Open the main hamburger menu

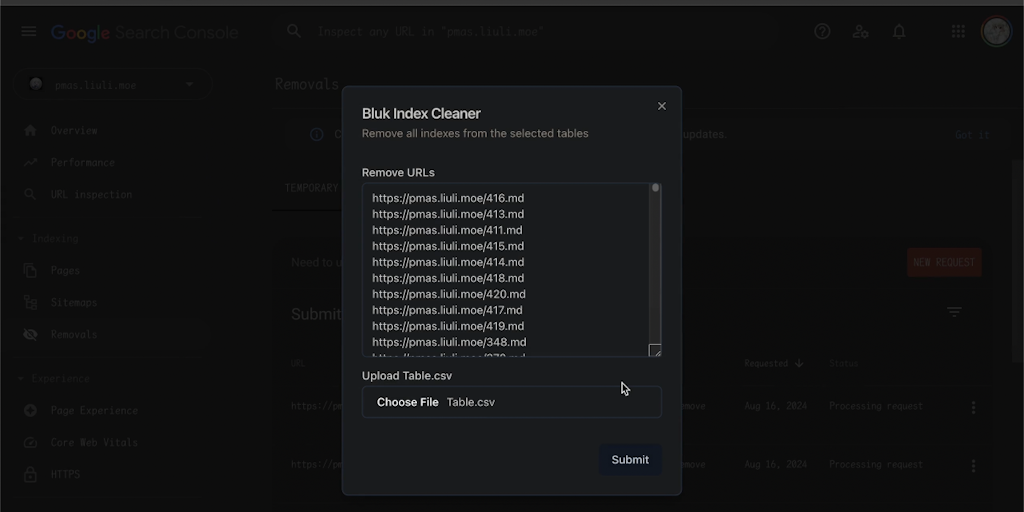pyautogui.click(x=29, y=32)
